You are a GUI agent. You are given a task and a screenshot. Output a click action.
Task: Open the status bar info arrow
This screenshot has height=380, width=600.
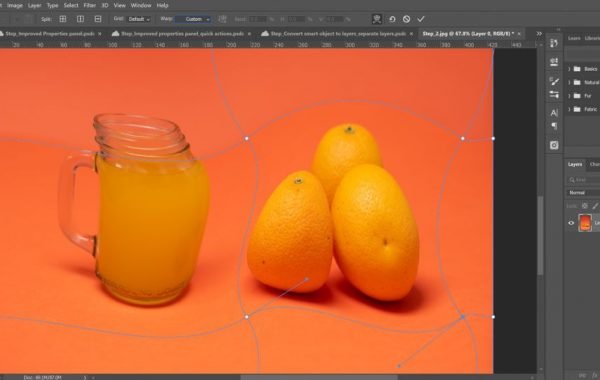(x=85, y=378)
